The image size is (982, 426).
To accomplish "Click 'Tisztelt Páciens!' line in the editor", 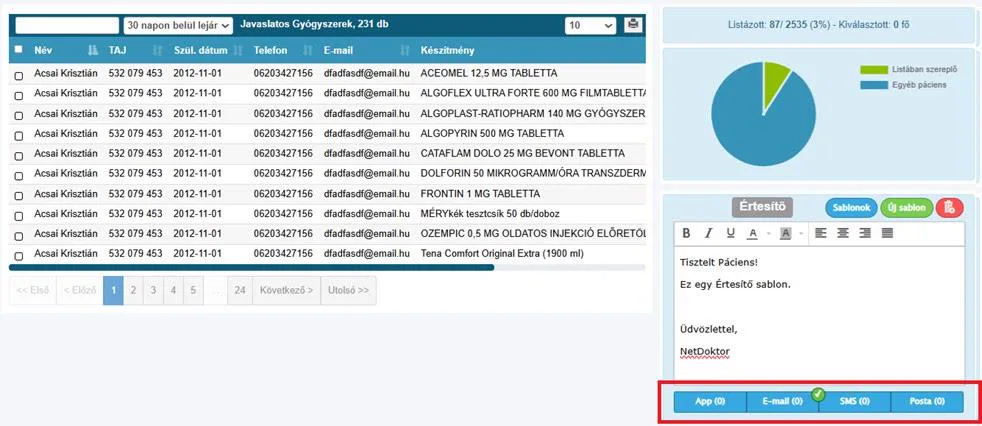I will 719,262.
